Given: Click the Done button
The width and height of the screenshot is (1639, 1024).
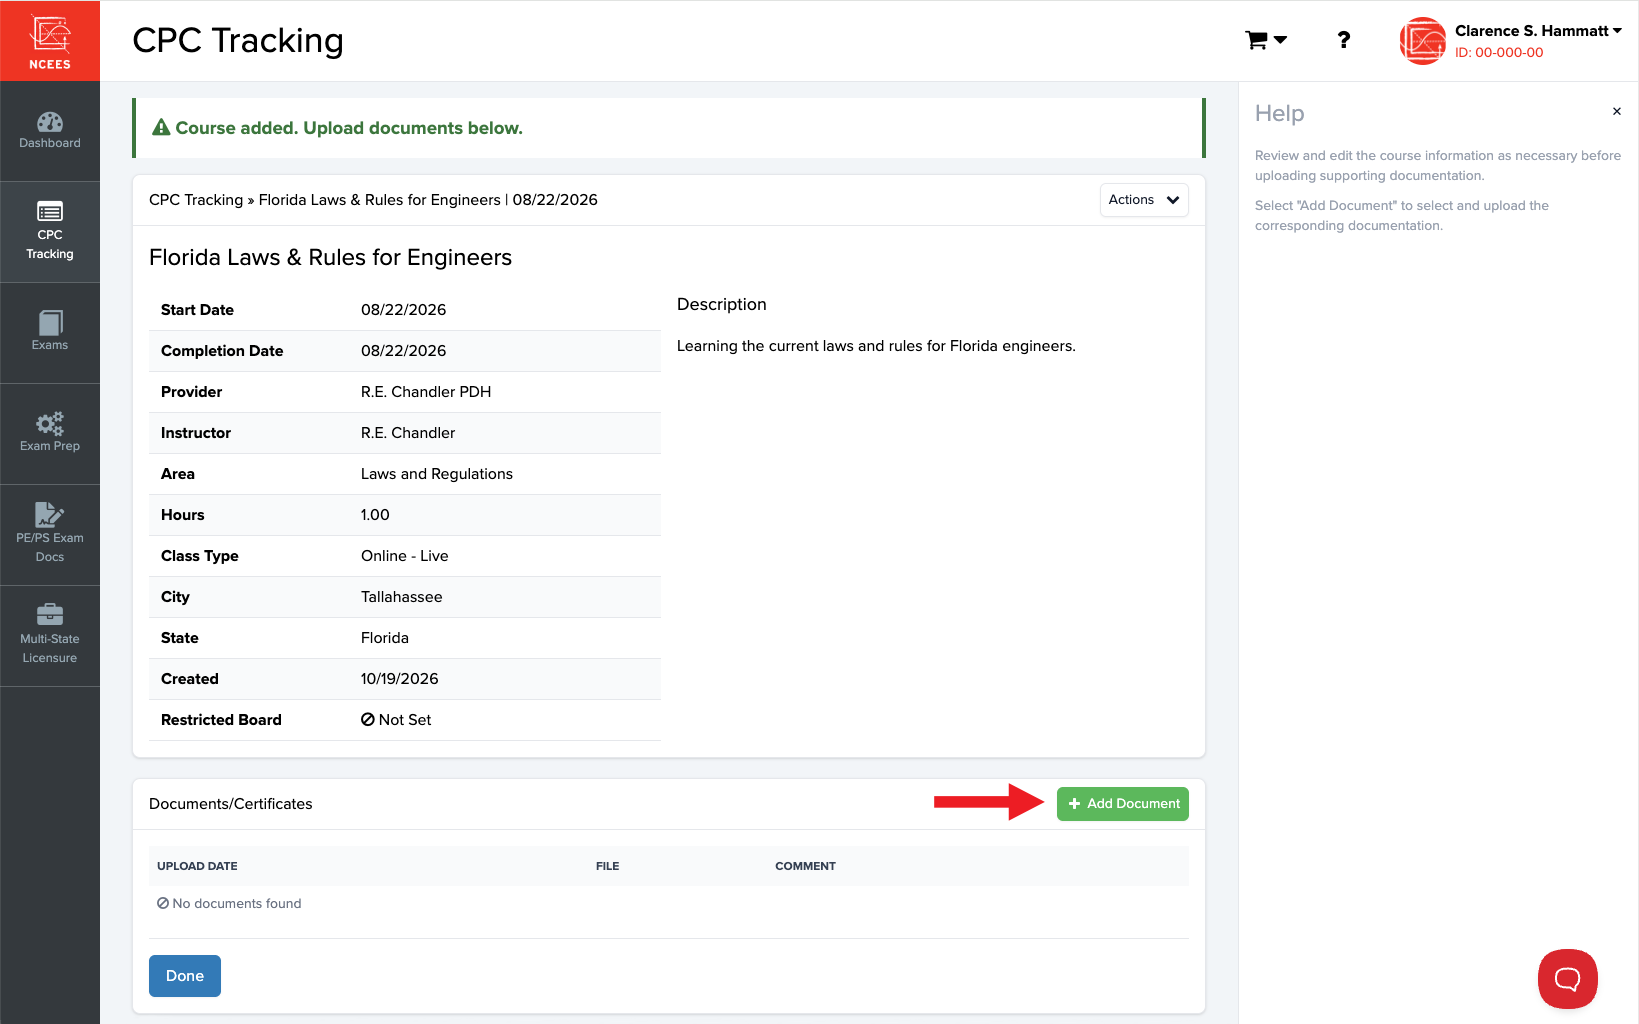Looking at the screenshot, I should [185, 976].
